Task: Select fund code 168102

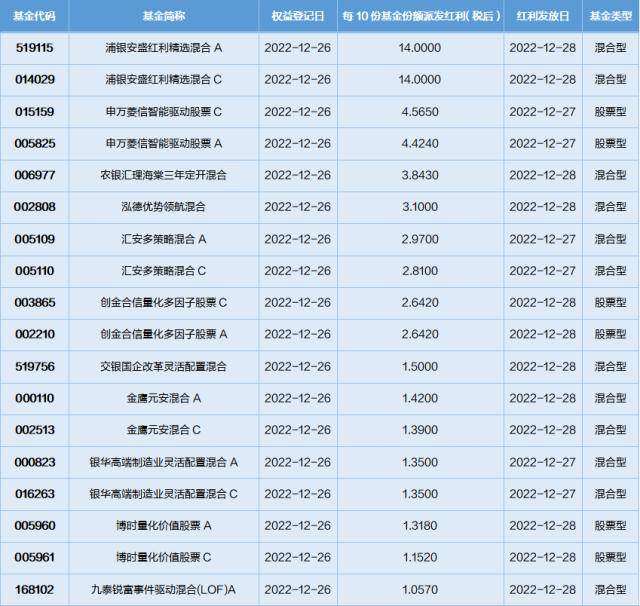Action: tap(35, 589)
